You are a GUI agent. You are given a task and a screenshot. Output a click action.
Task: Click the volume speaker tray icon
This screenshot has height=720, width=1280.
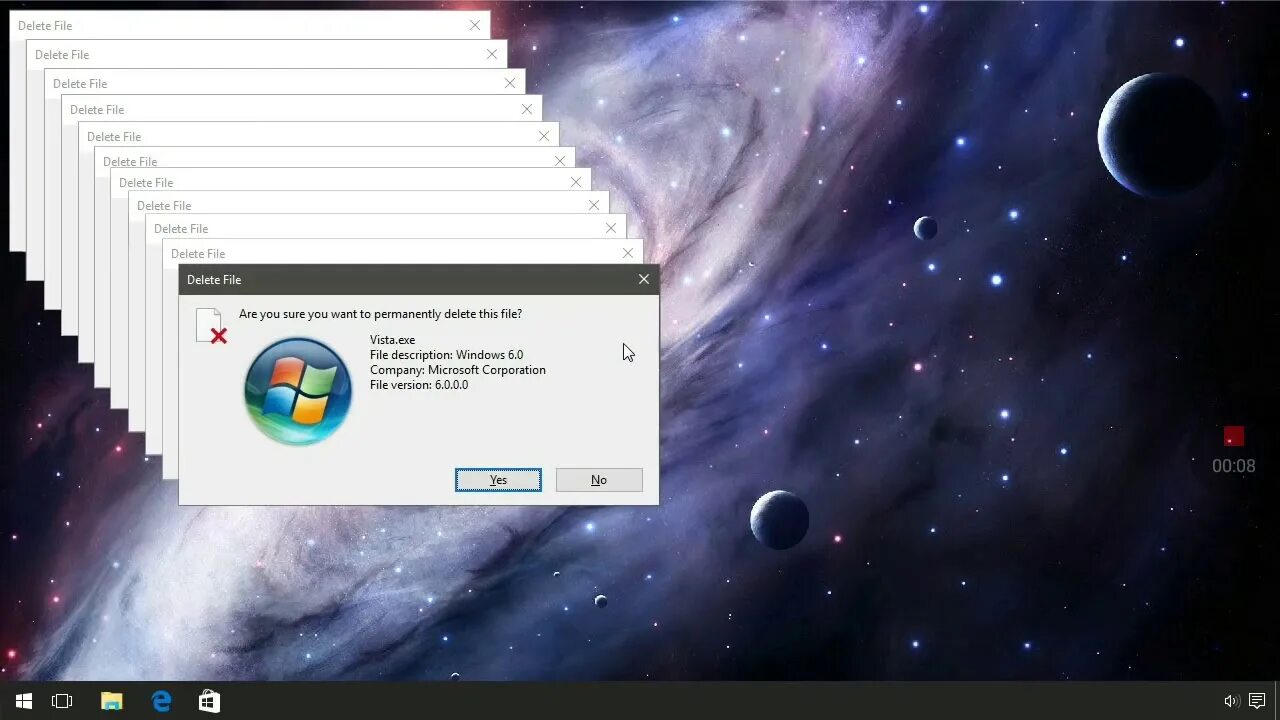tap(1232, 701)
